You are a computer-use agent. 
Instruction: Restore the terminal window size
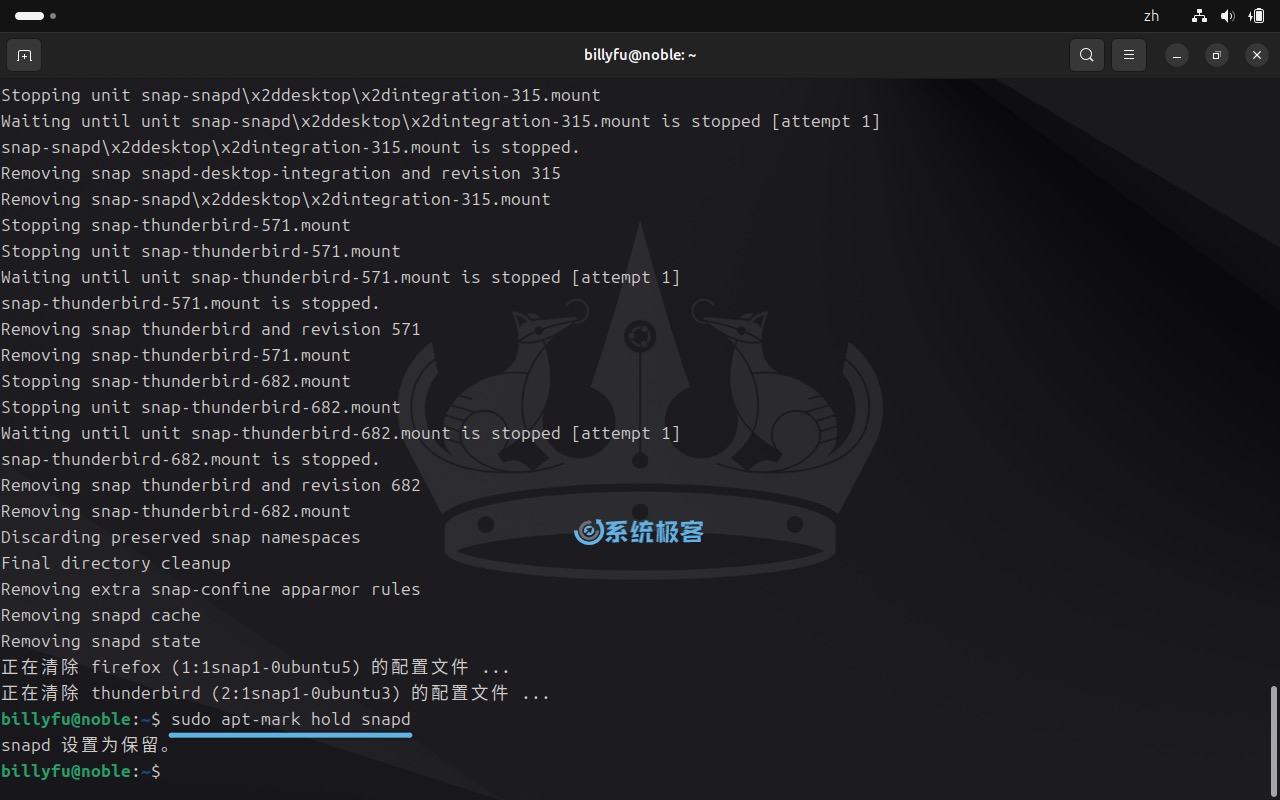click(x=1216, y=55)
